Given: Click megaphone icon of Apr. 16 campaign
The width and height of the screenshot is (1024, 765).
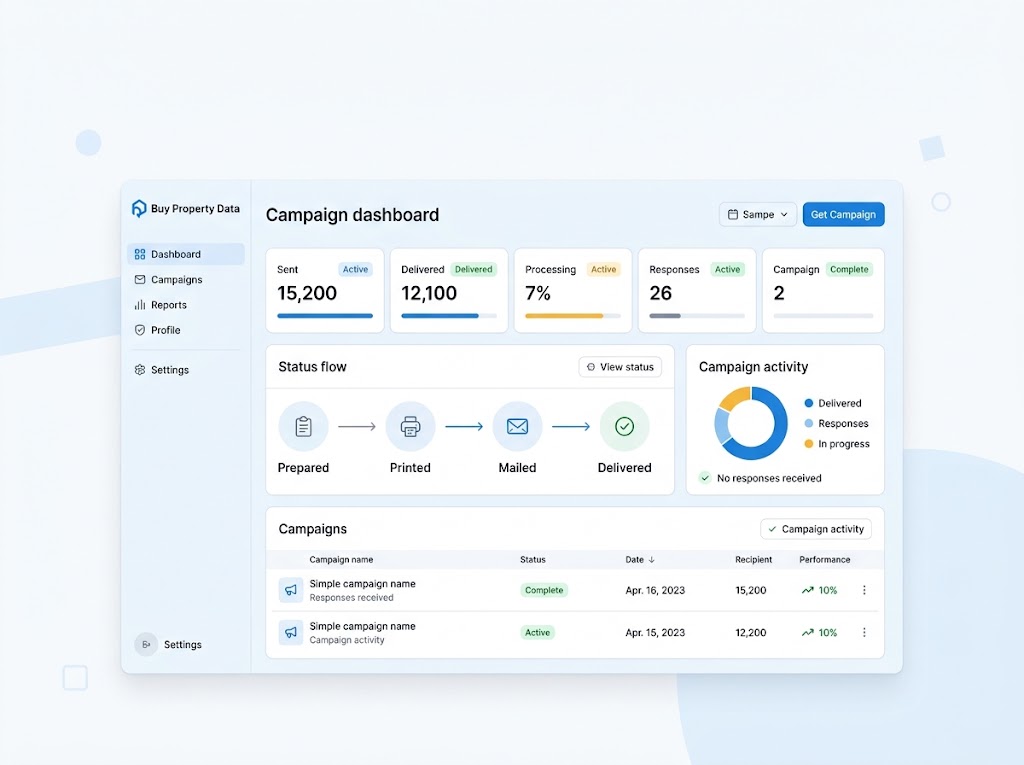Looking at the screenshot, I should click(291, 590).
